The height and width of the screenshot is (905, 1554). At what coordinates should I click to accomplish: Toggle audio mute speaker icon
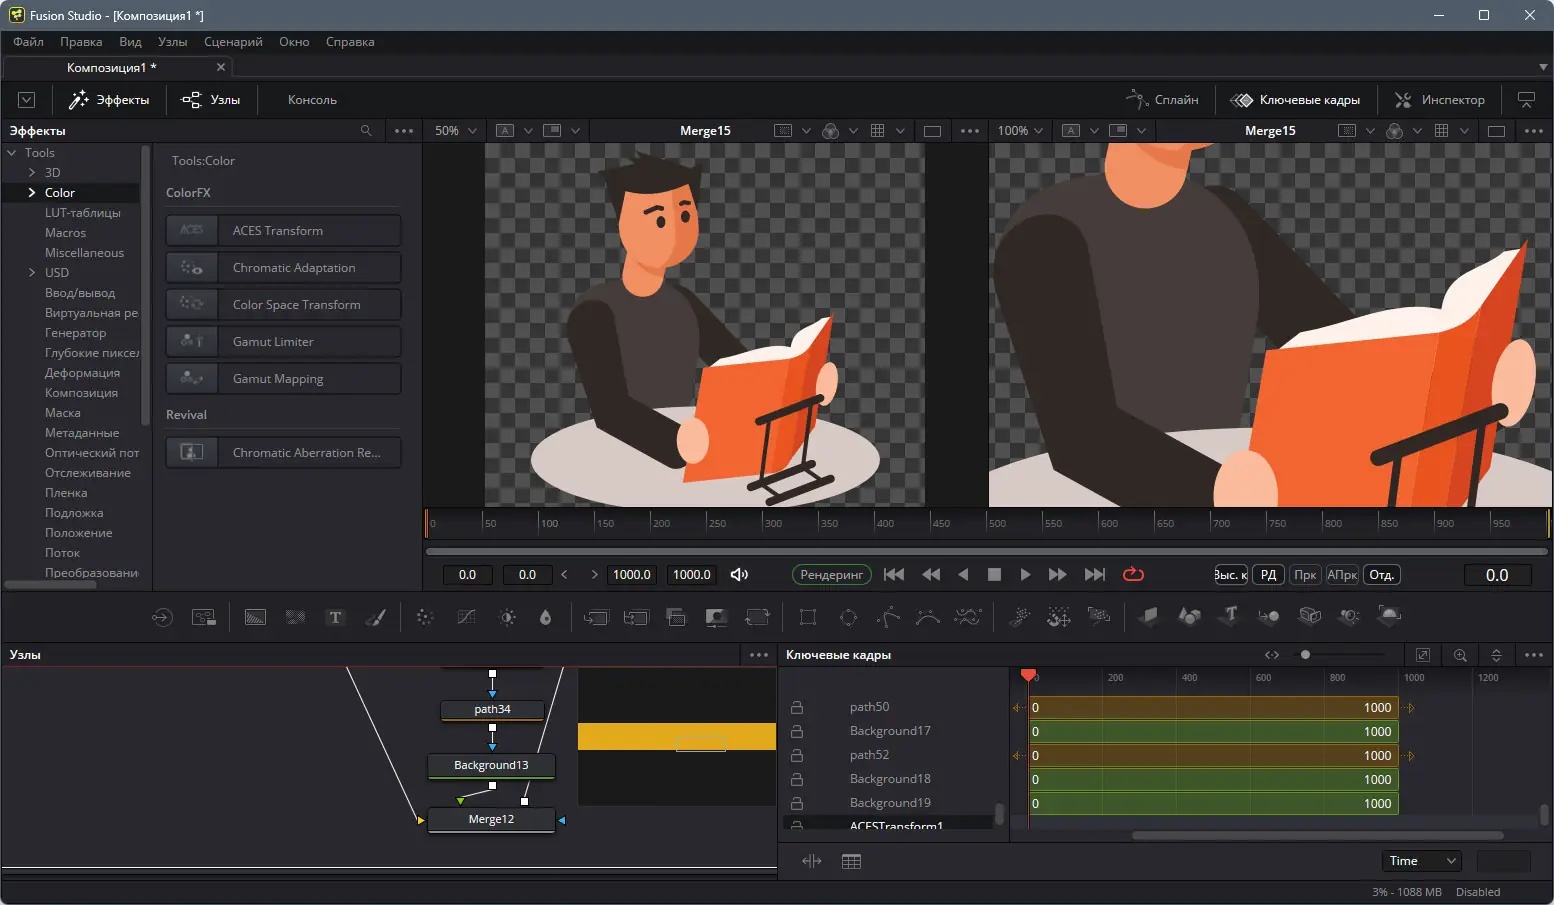pyautogui.click(x=739, y=574)
